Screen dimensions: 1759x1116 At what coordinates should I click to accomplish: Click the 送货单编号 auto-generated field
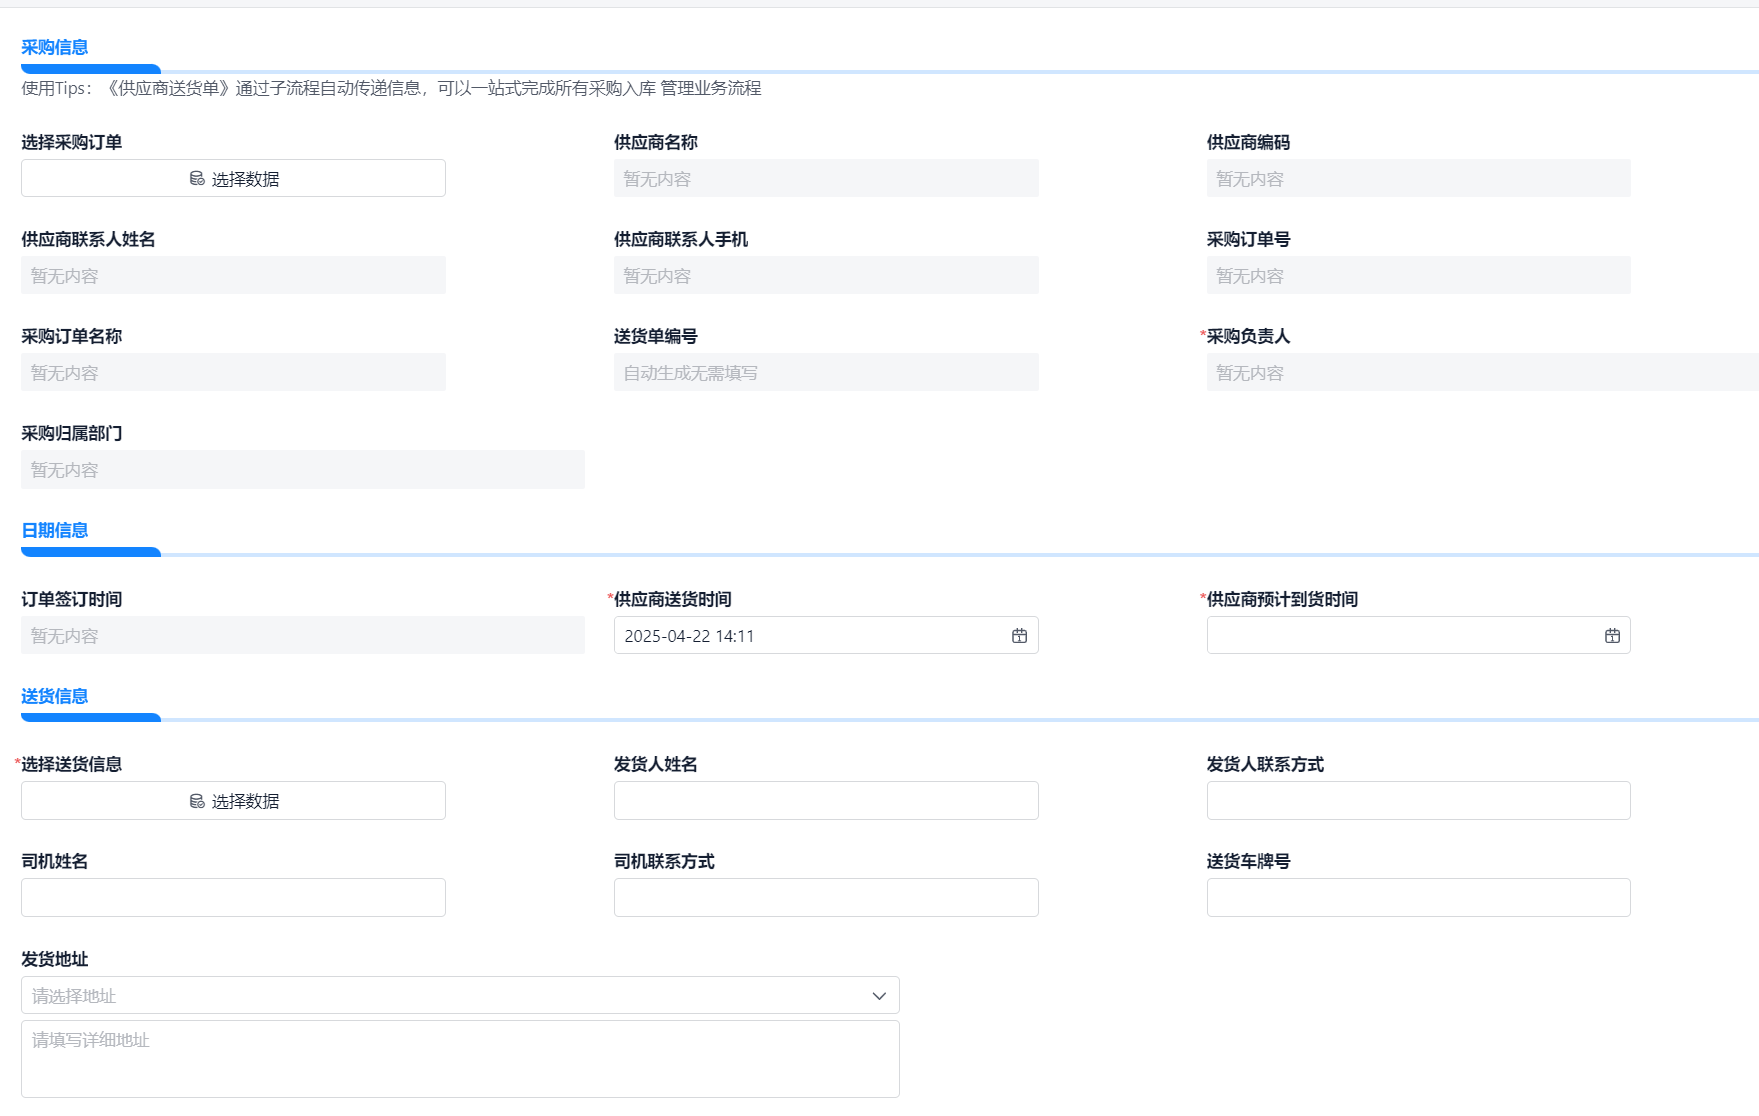pos(826,372)
